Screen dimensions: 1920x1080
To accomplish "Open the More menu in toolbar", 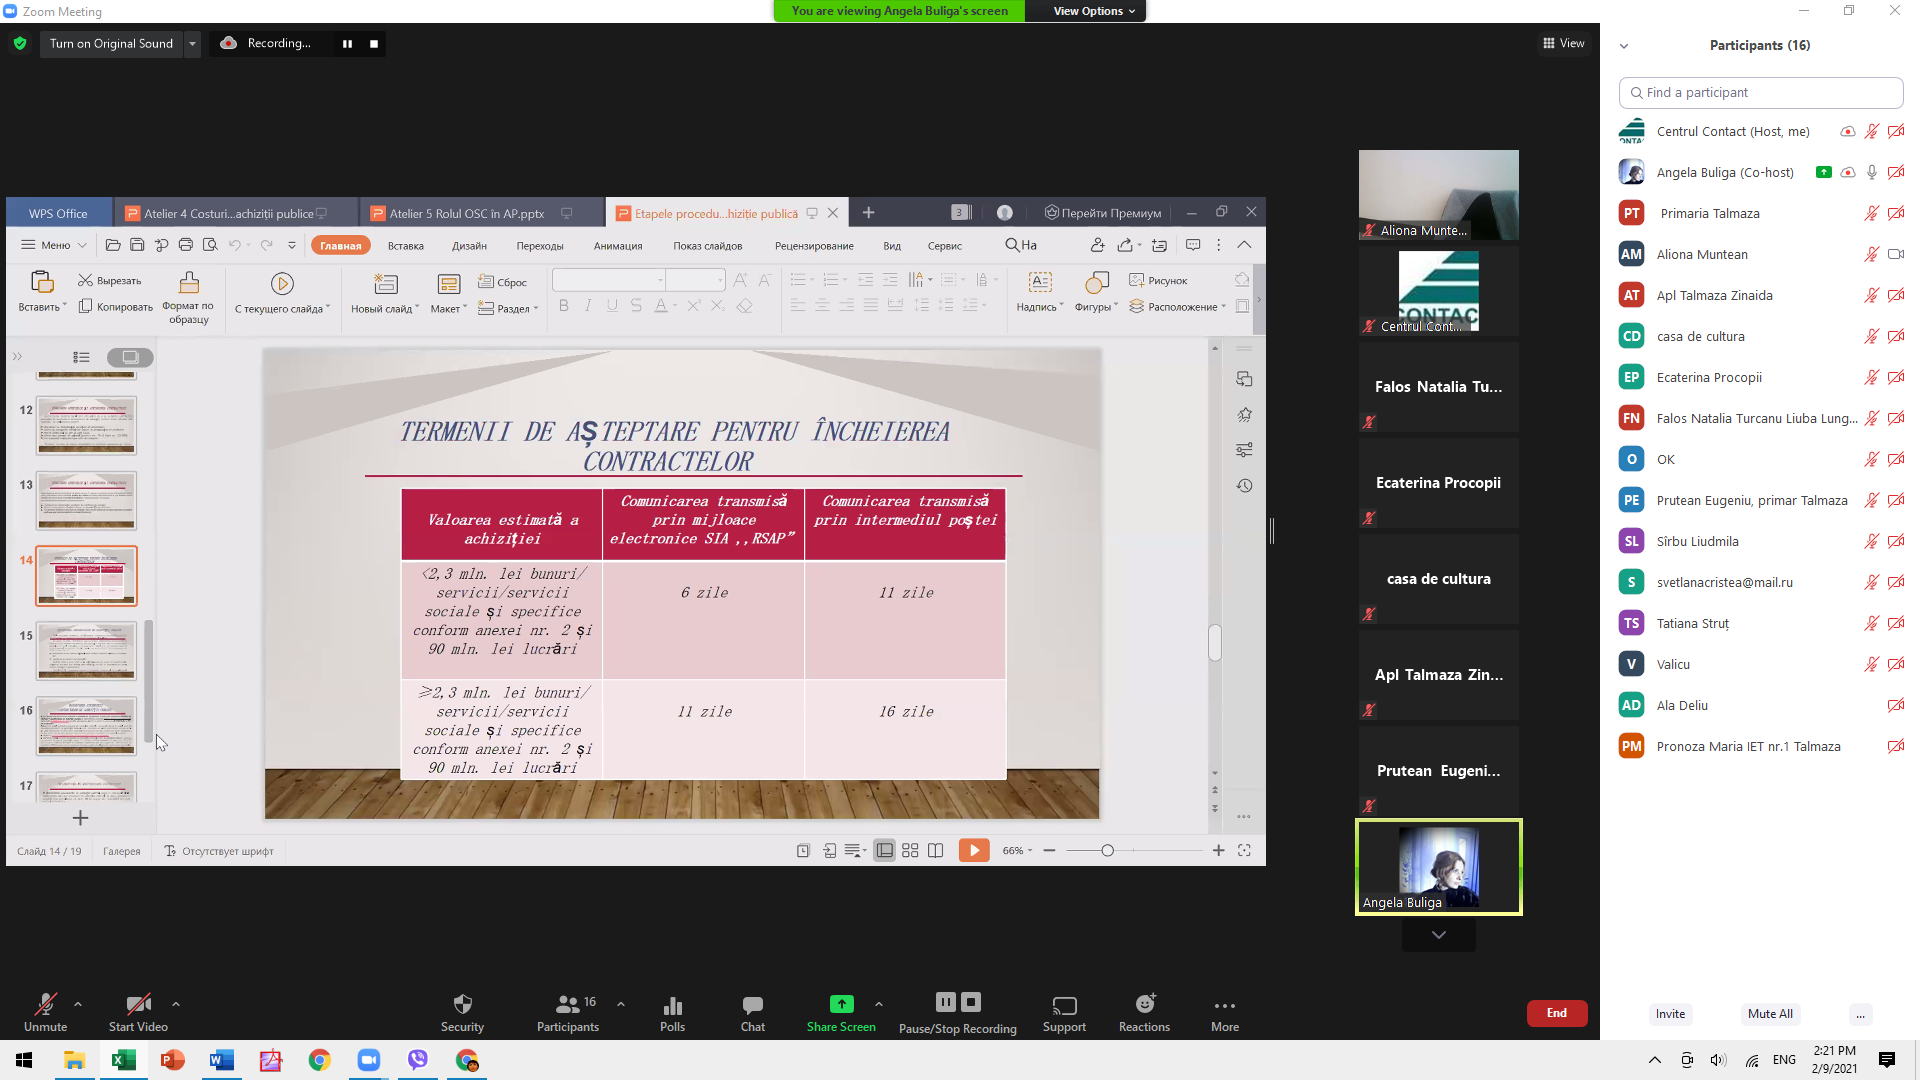I will click(1224, 1007).
